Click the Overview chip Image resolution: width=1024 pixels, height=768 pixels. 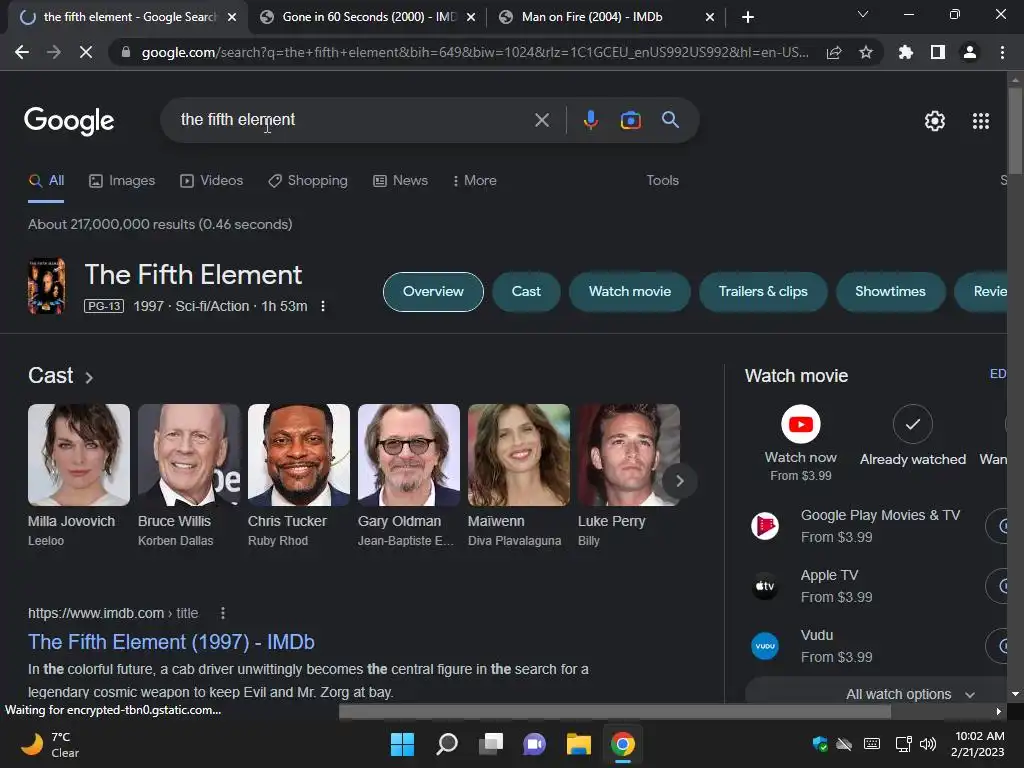(433, 291)
